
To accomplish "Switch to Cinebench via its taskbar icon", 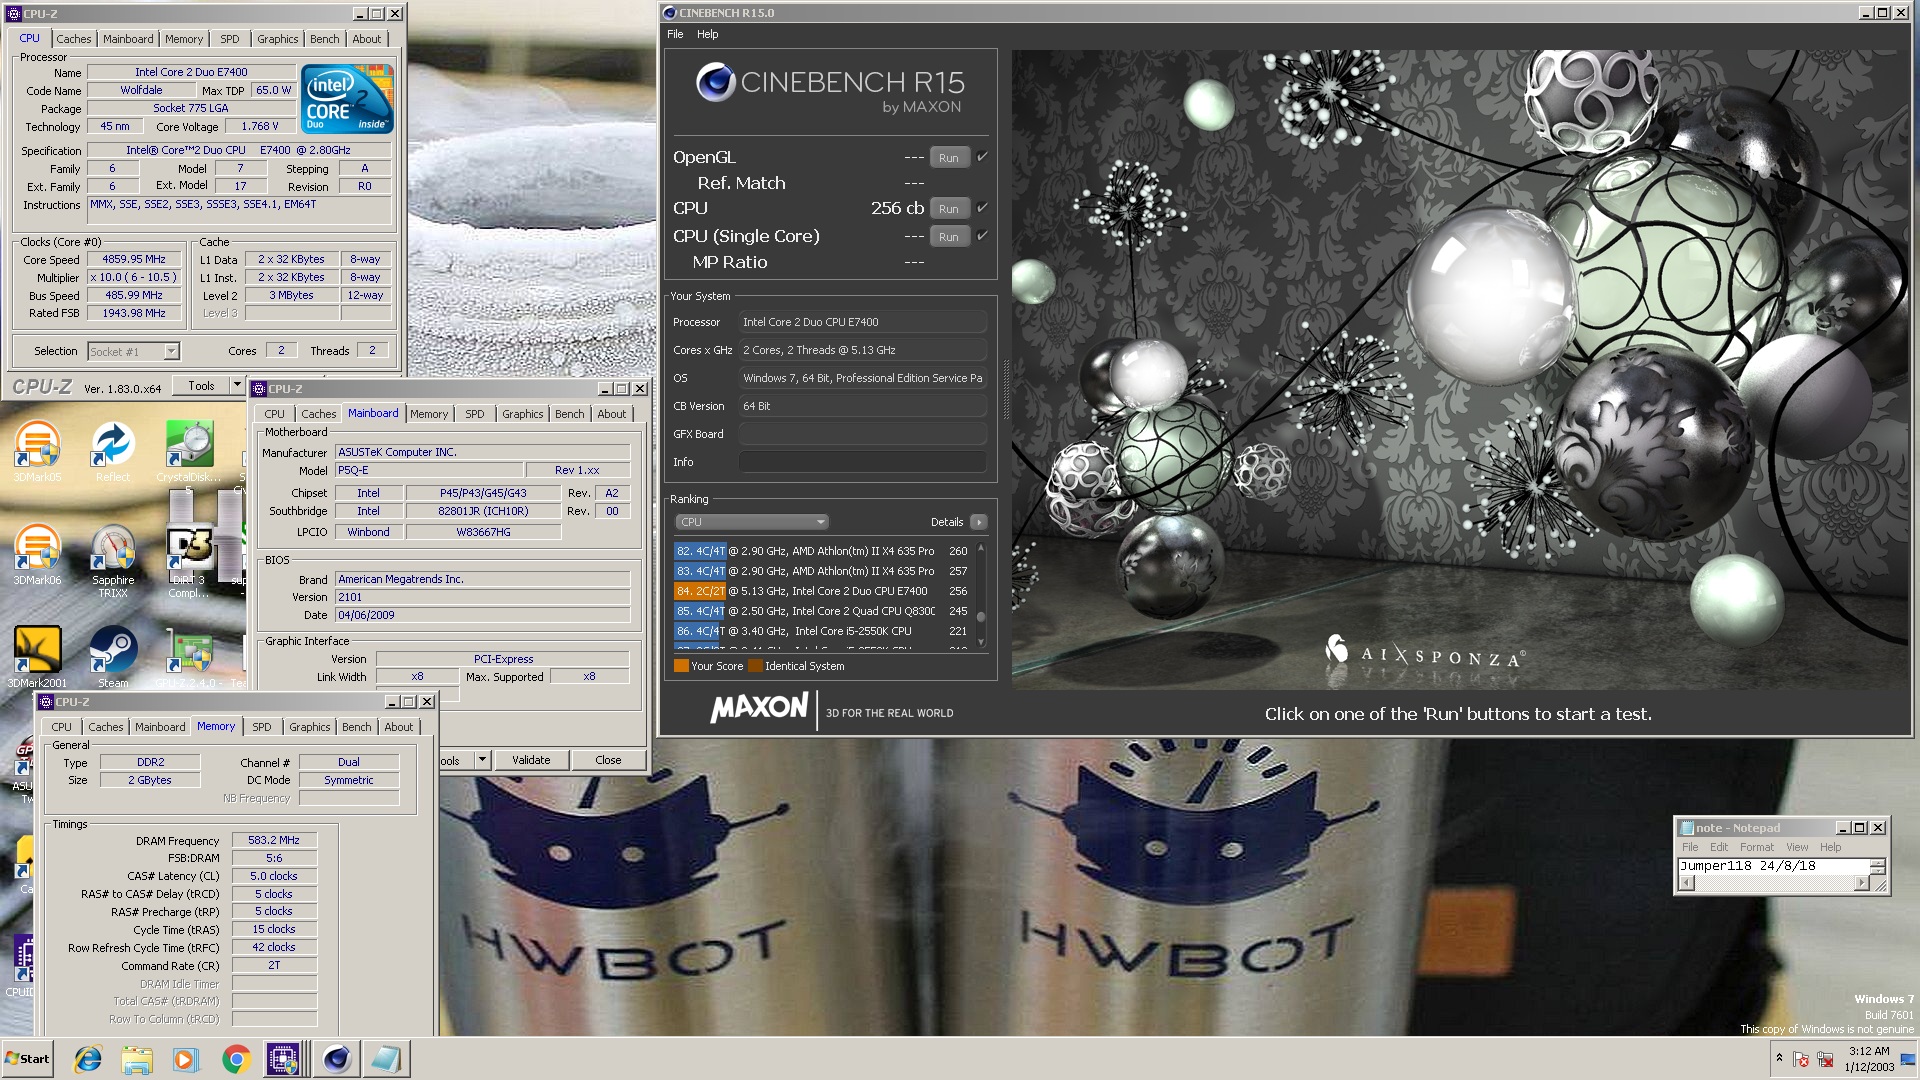I will (x=337, y=1059).
